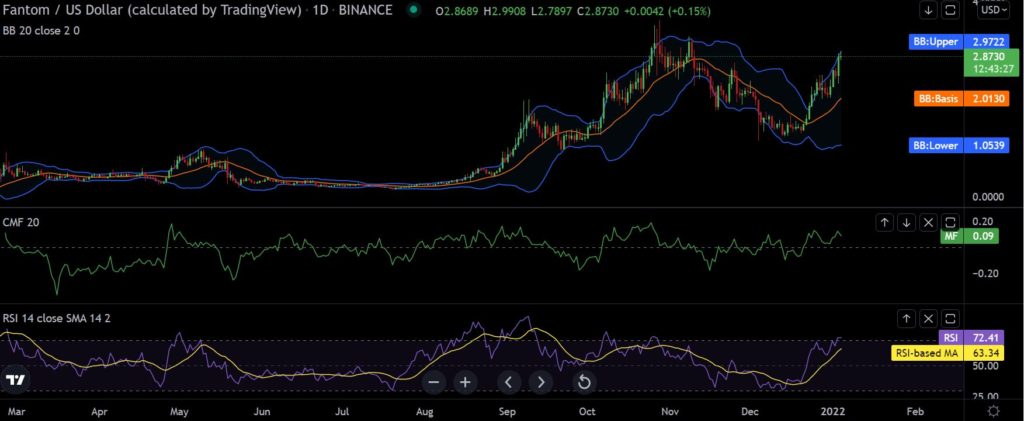Click the Apr label on time axis
The image size is (1024, 421).
pyautogui.click(x=99, y=412)
